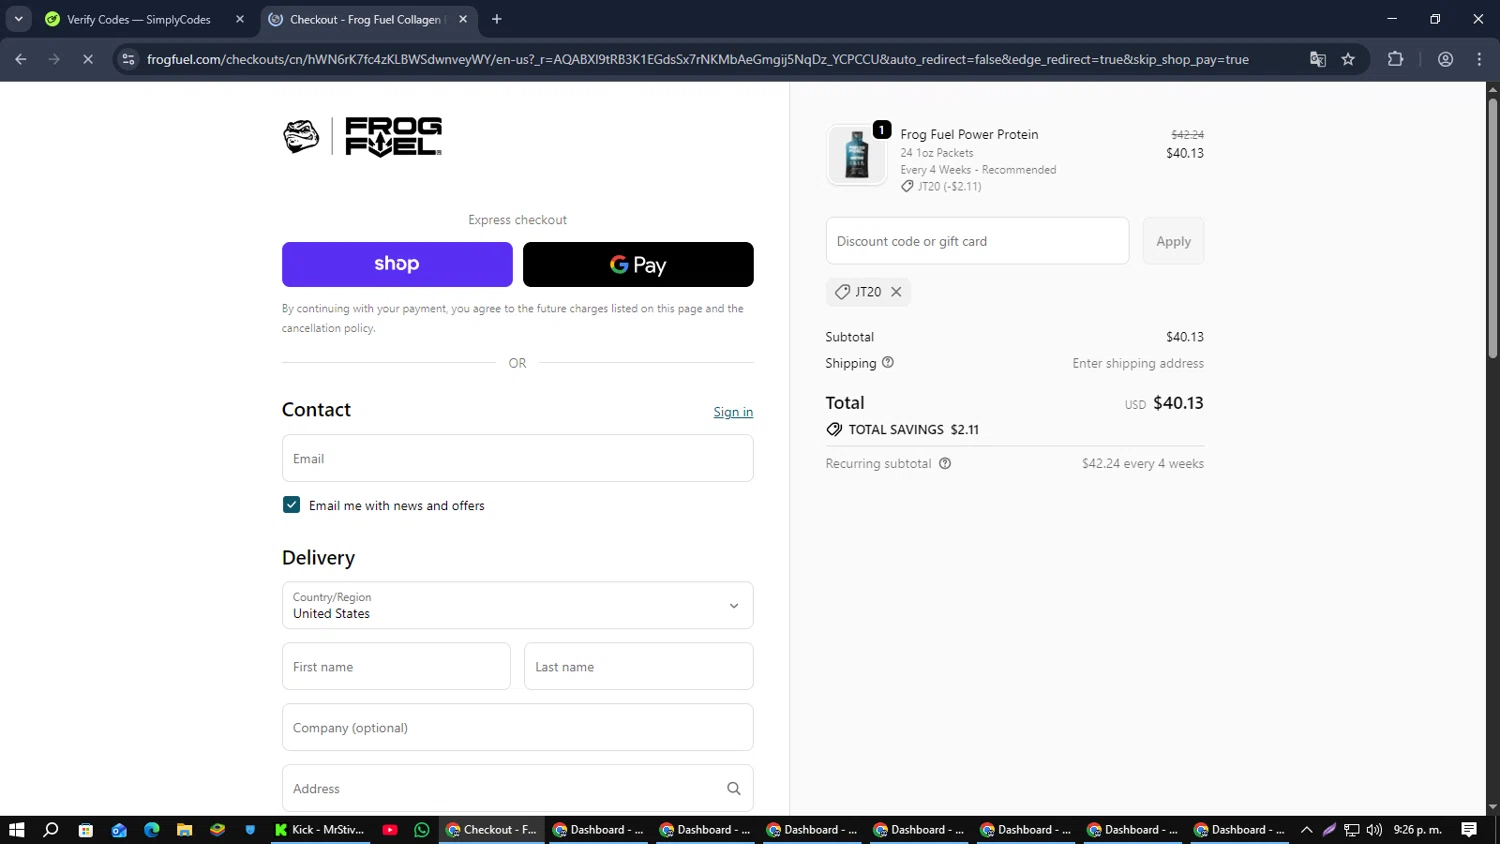Screen dimensions: 1500x844
Task: Bookmark this page with the star
Action: (x=1348, y=59)
